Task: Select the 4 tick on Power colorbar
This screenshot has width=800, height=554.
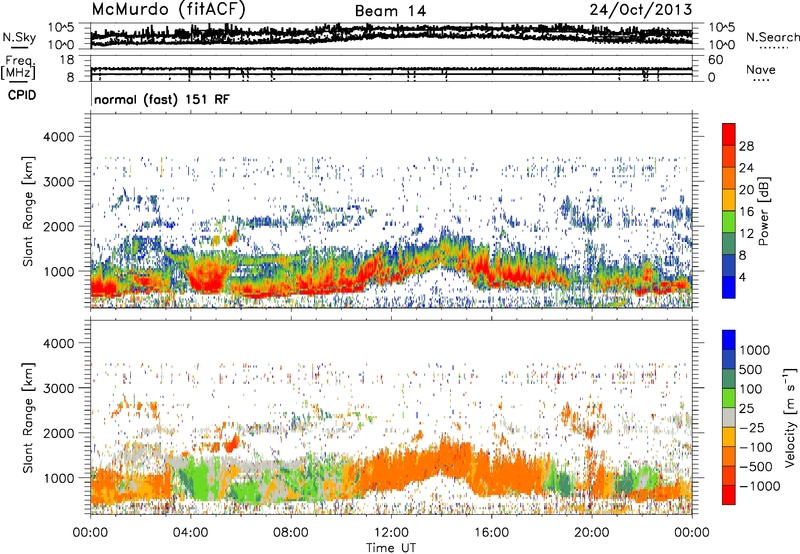Action: click(x=742, y=277)
